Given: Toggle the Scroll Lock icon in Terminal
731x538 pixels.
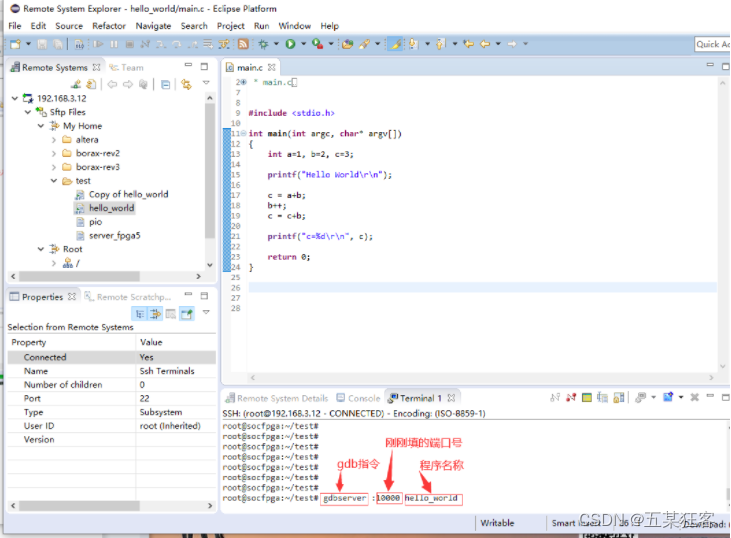Looking at the screenshot, I should tap(619, 398).
